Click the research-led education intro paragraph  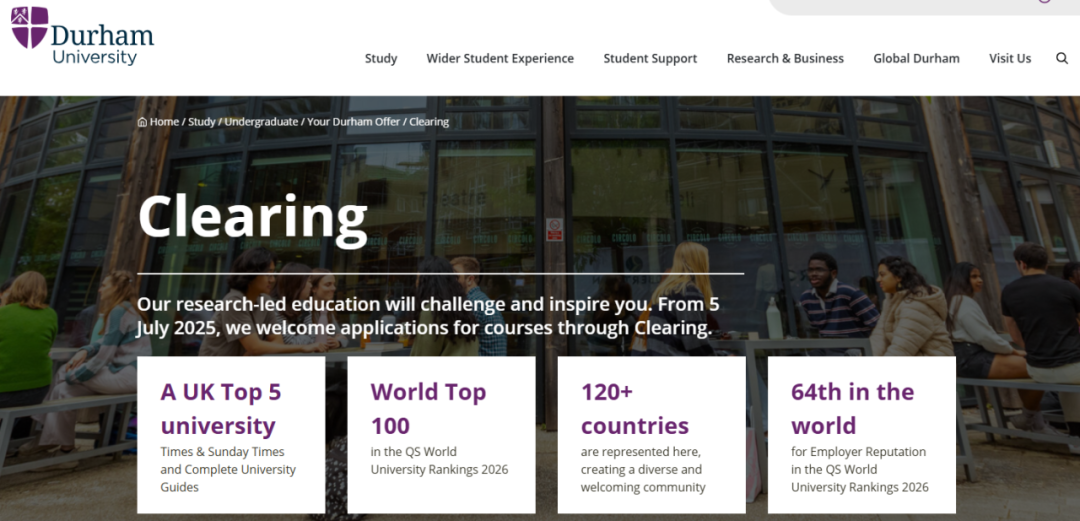click(x=428, y=316)
